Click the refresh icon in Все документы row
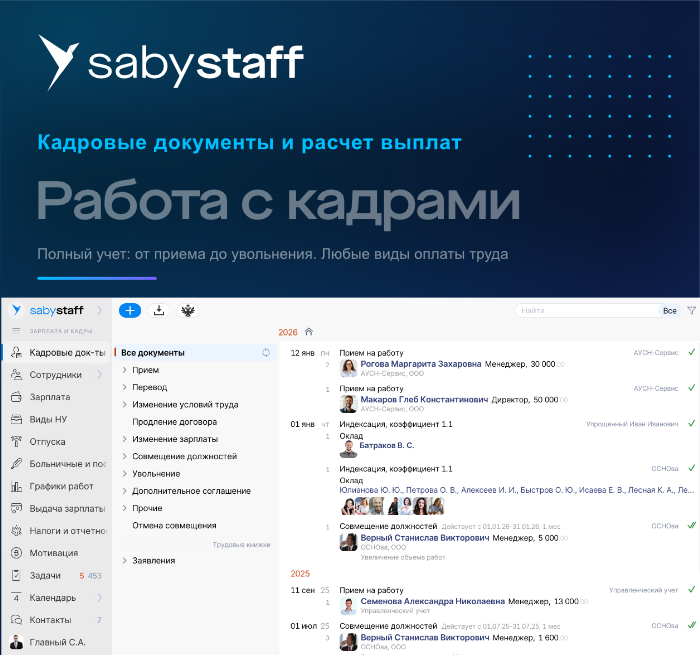700x655 pixels. coord(266,353)
